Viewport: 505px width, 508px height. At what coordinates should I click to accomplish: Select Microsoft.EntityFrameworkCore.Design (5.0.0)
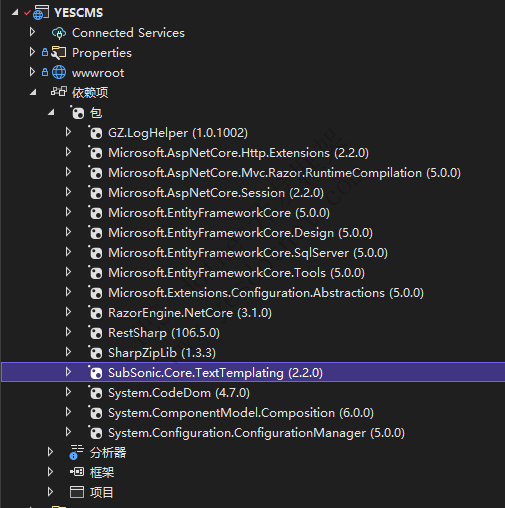[240, 233]
